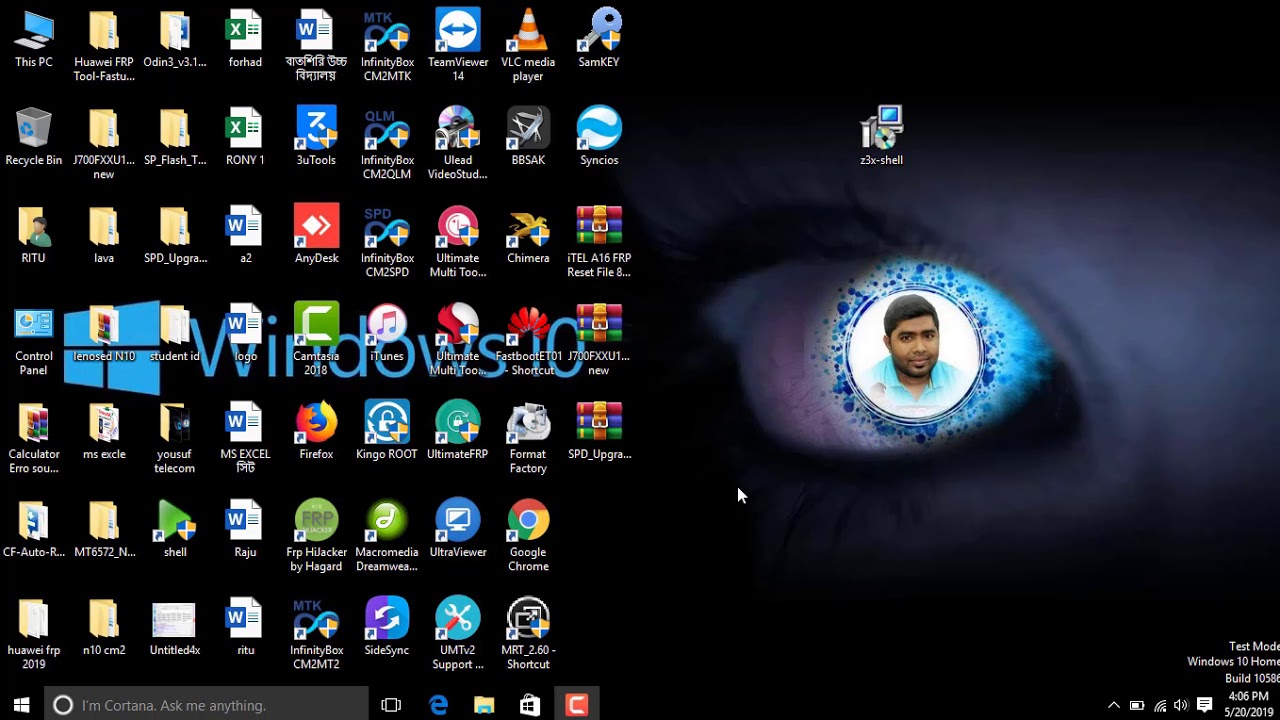
Task: Open ritu Word document
Action: [245, 627]
